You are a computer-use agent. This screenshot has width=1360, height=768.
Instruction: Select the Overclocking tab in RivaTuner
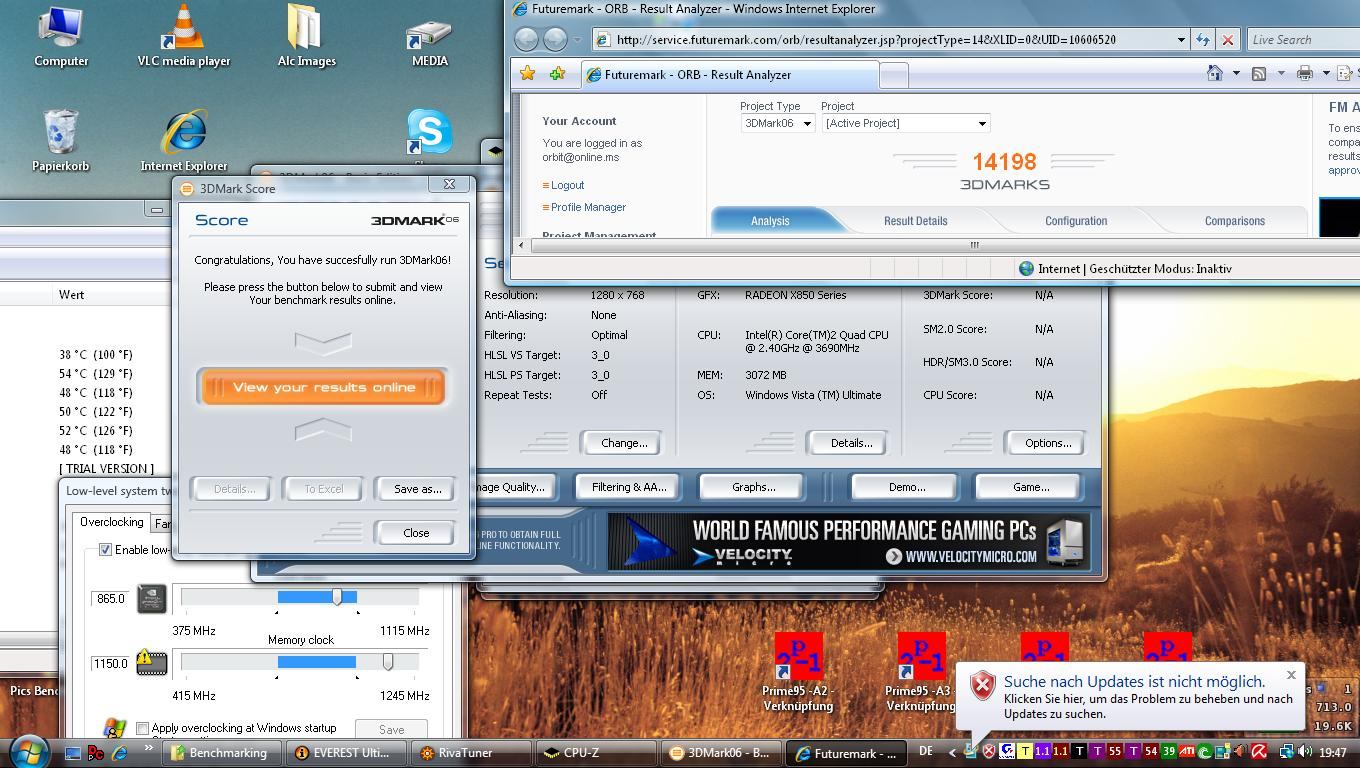[x=111, y=522]
